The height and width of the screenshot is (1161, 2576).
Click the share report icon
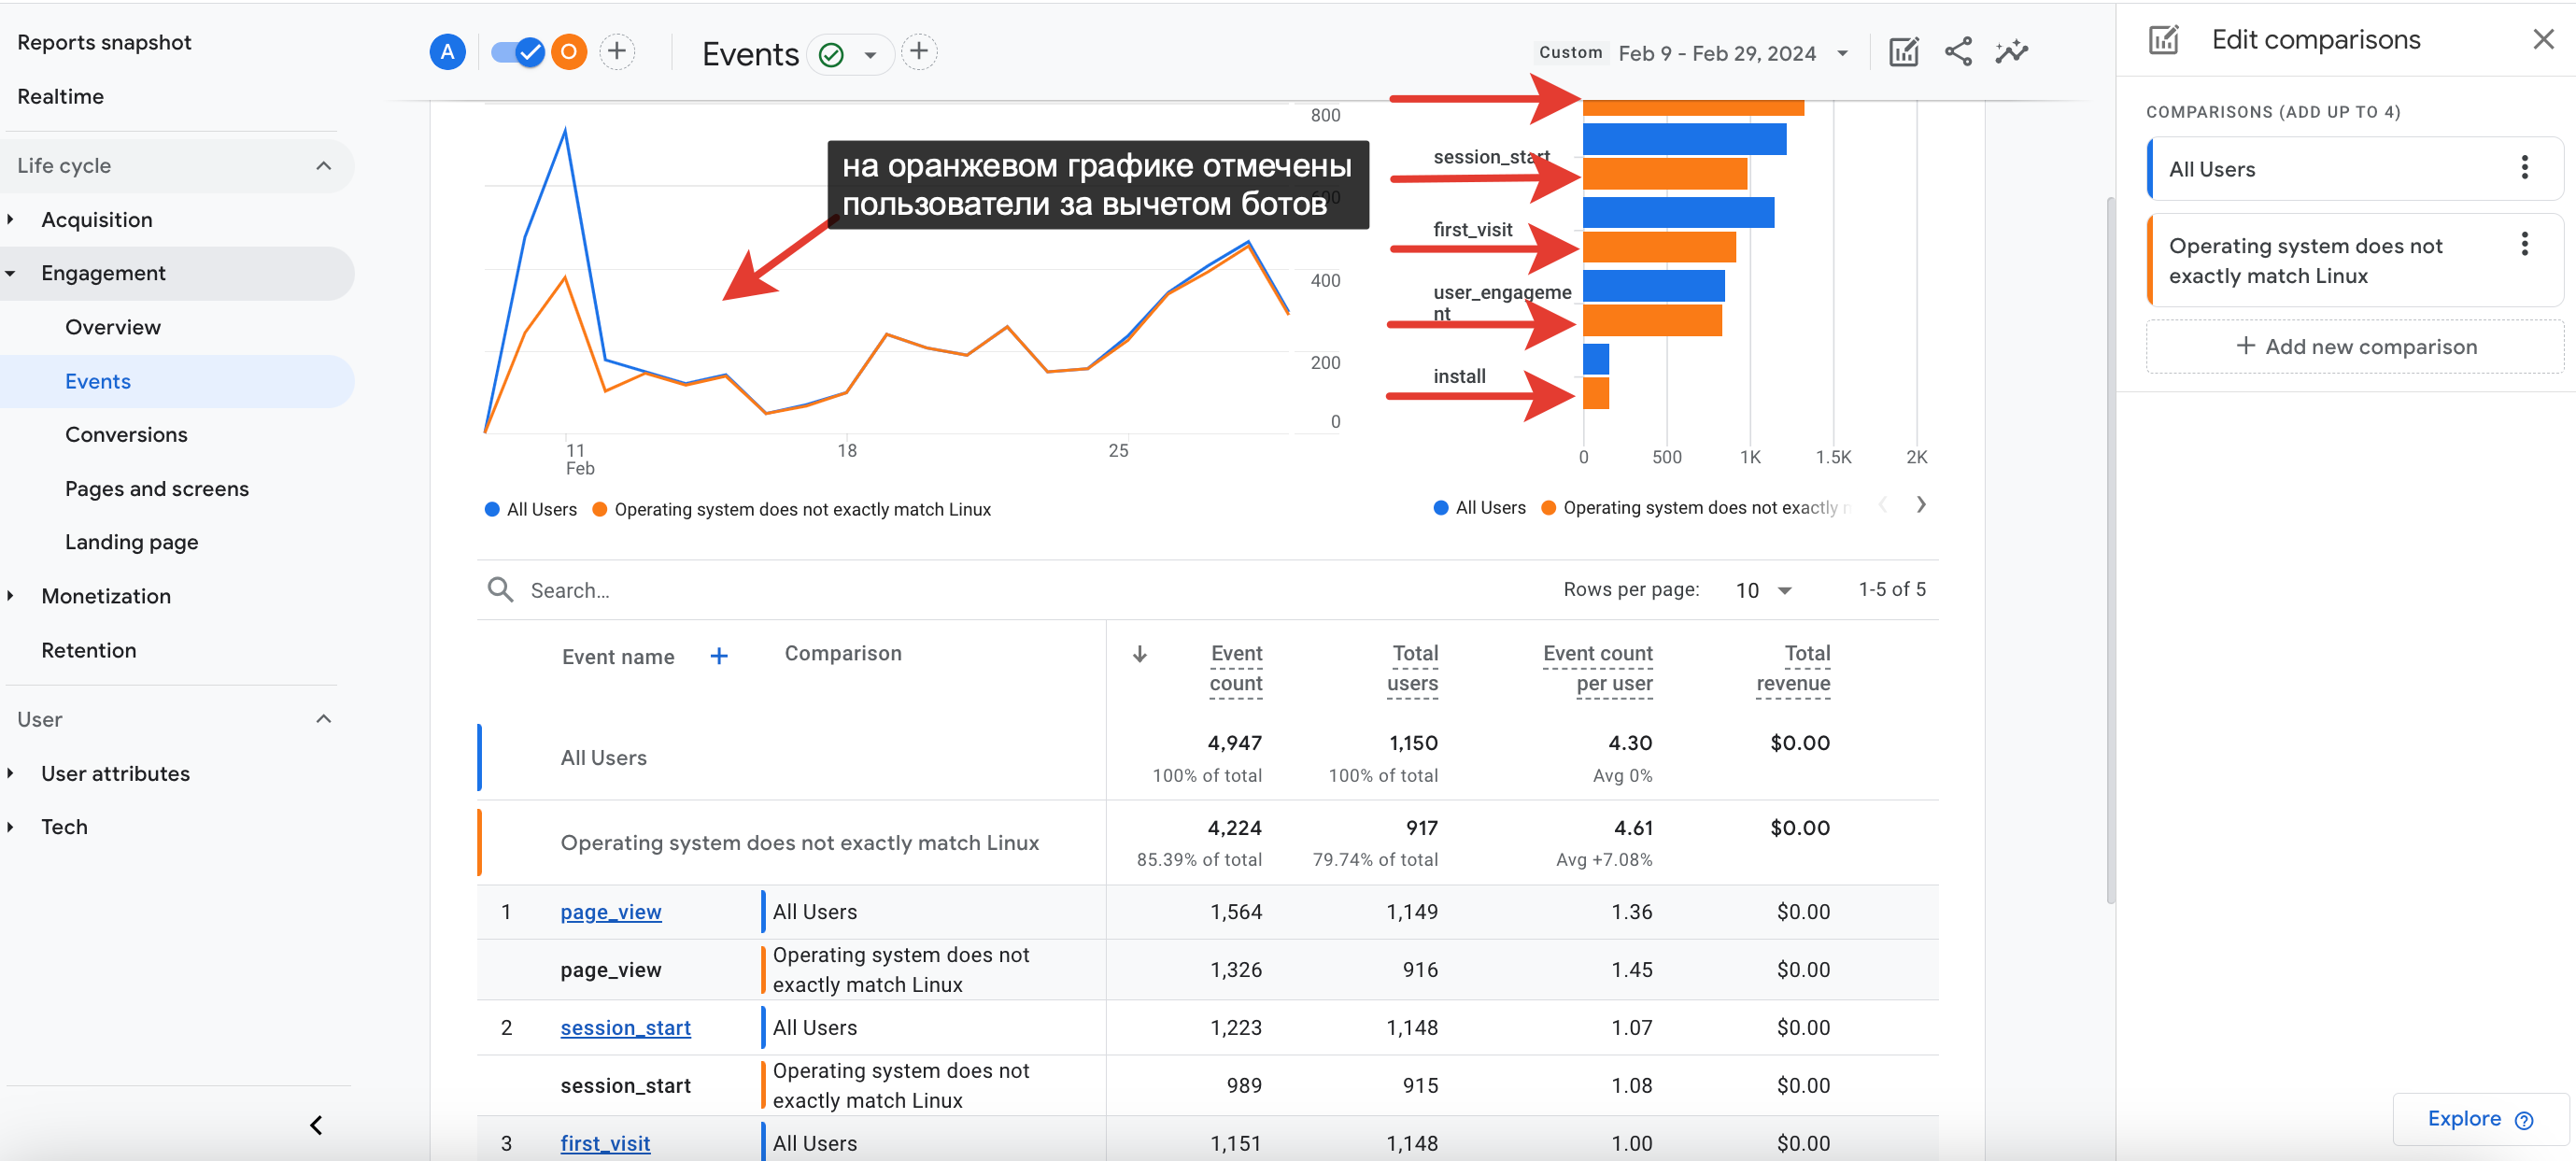tap(1958, 52)
